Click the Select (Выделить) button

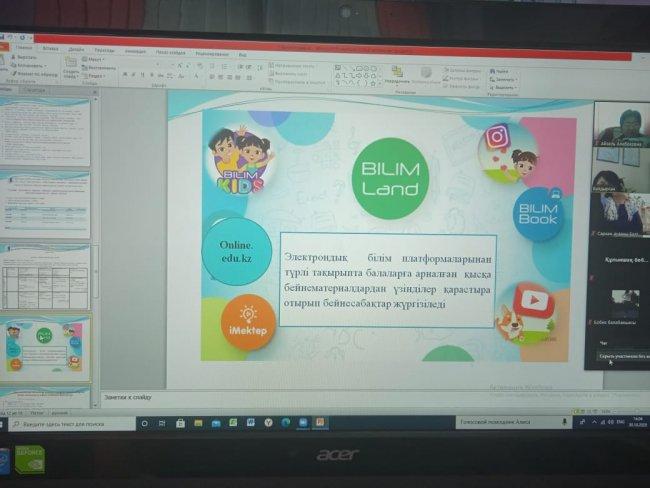point(503,87)
